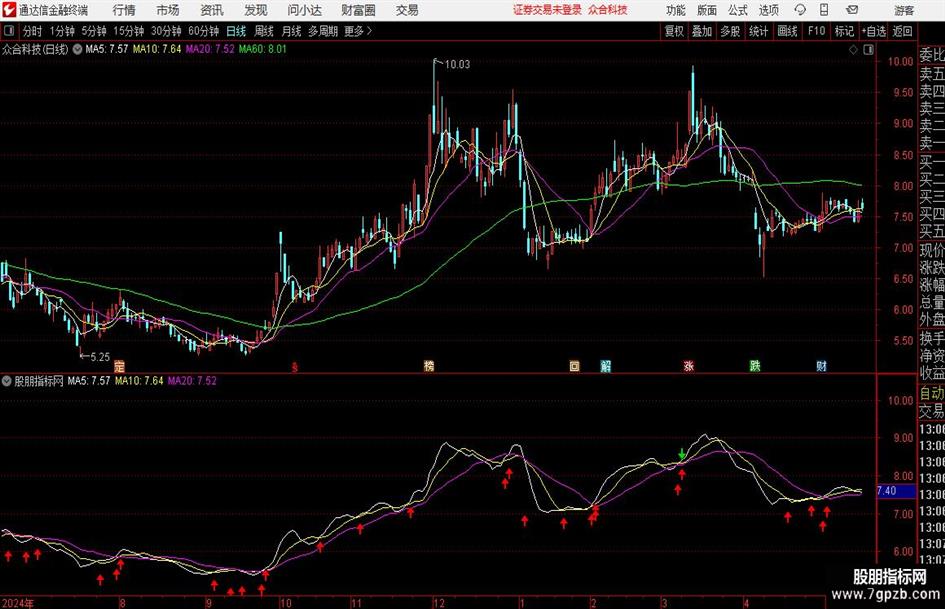Click the 涨 event marker
The height and width of the screenshot is (609, 945).
point(688,366)
